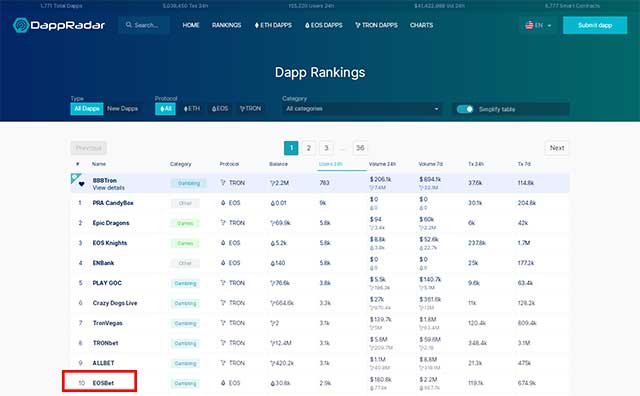Select the New Dapps type filter

122,109
